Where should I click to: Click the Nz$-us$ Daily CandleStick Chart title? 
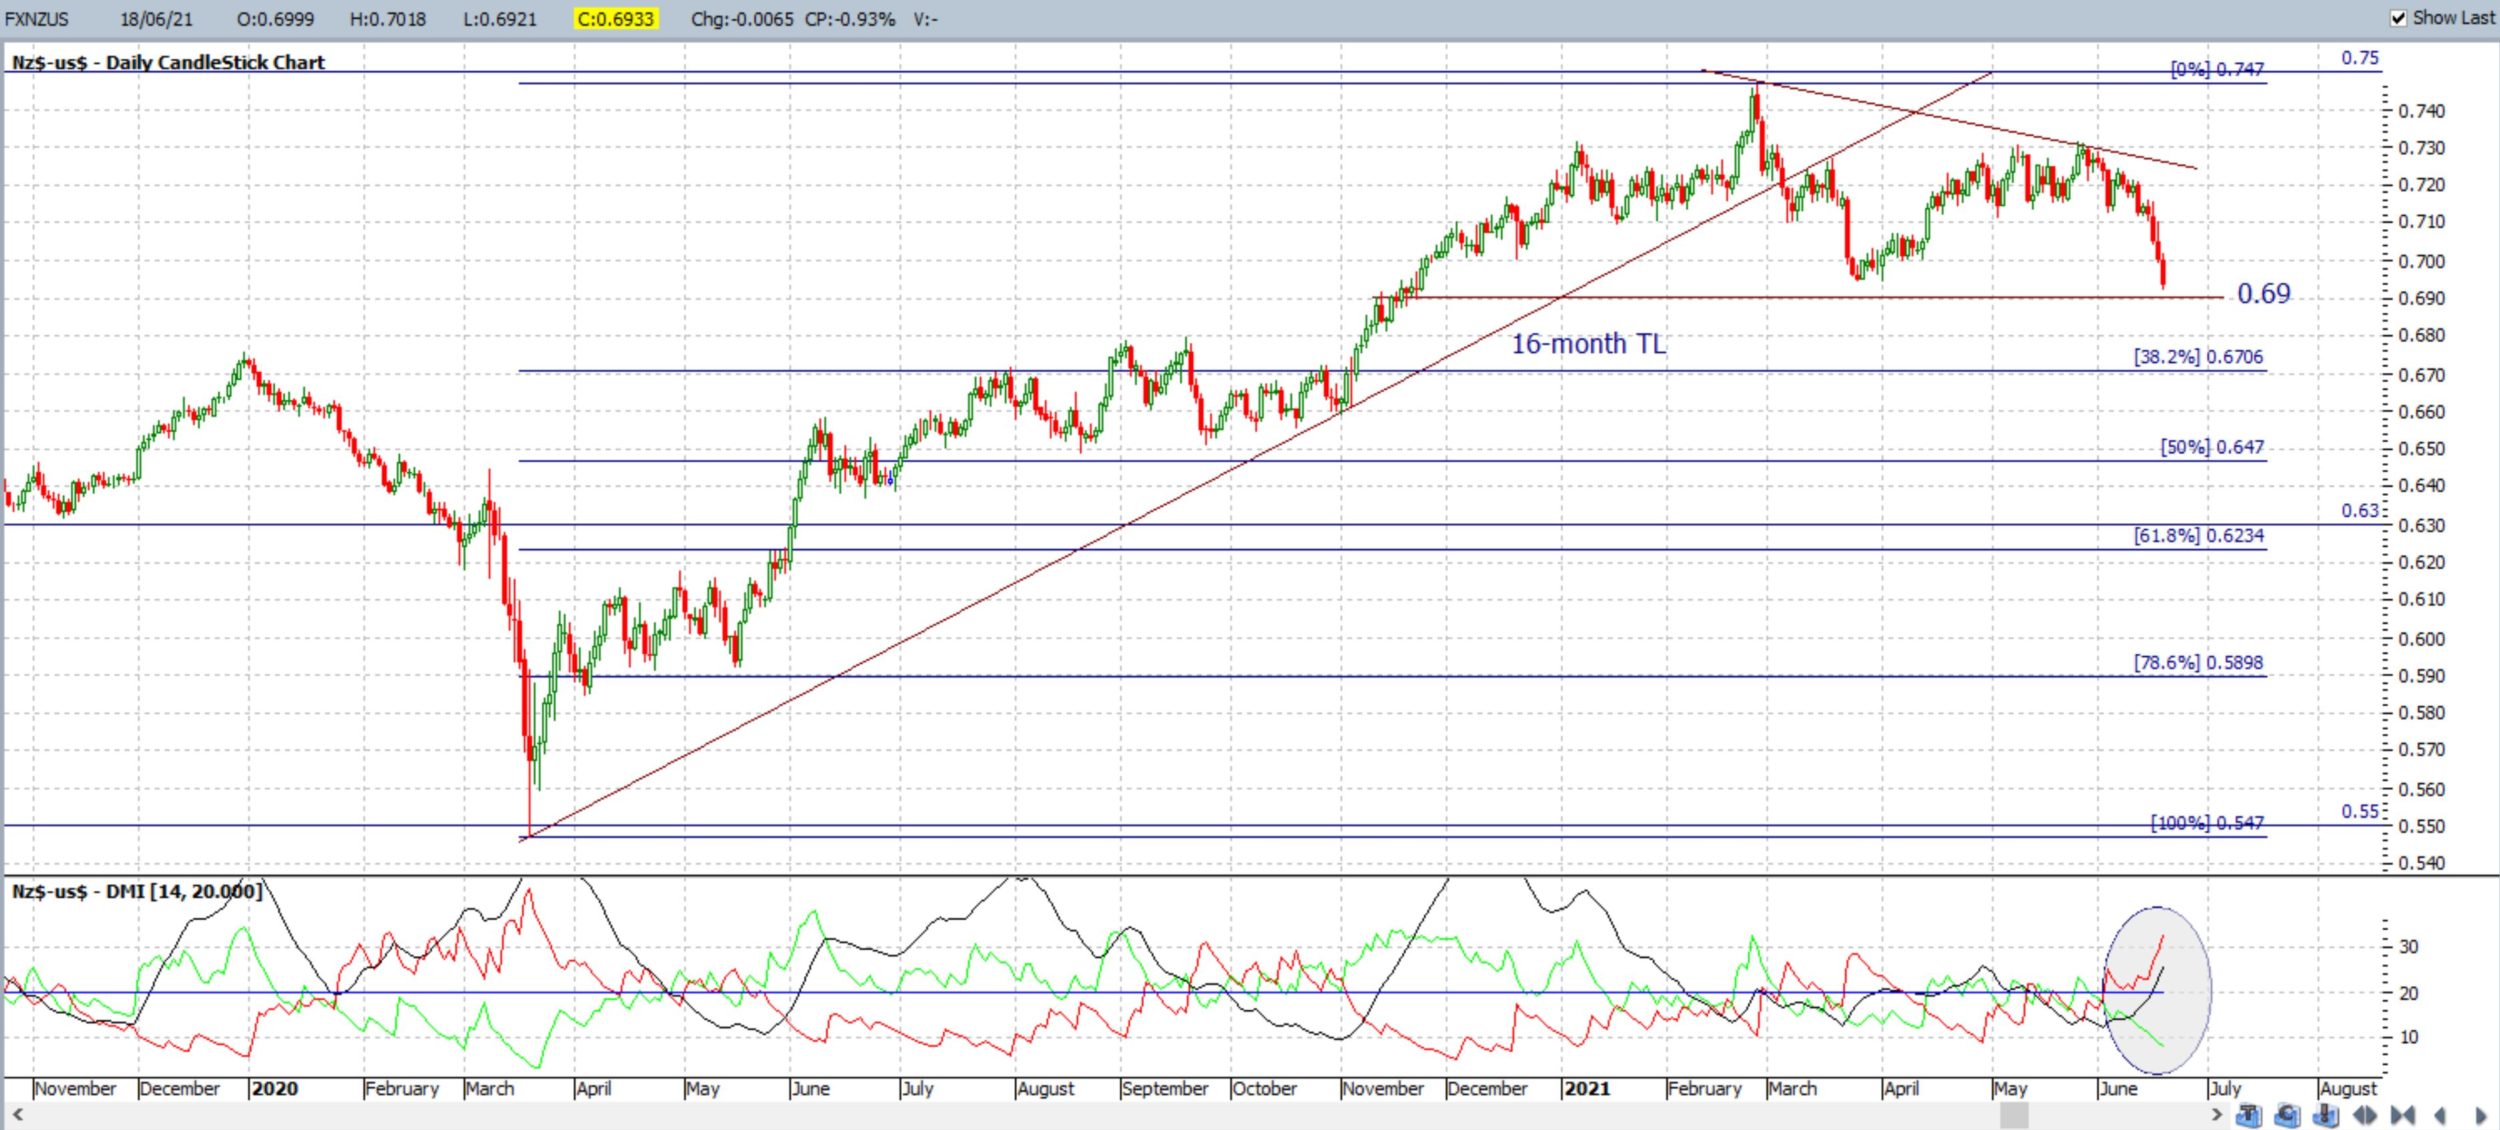click(x=168, y=62)
